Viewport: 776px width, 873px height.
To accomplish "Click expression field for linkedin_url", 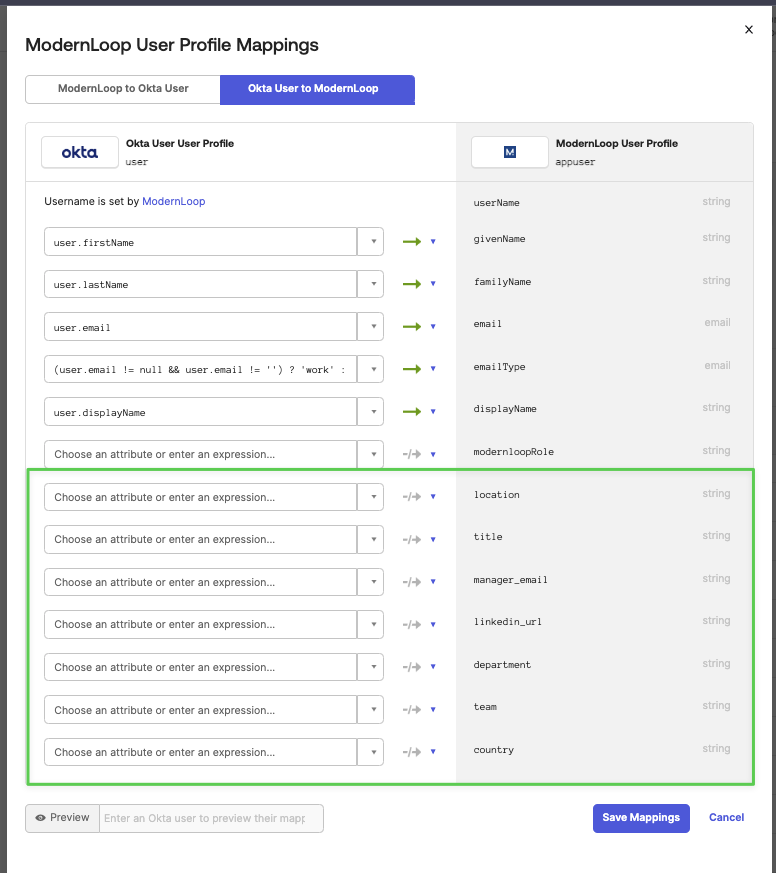I will [200, 625].
